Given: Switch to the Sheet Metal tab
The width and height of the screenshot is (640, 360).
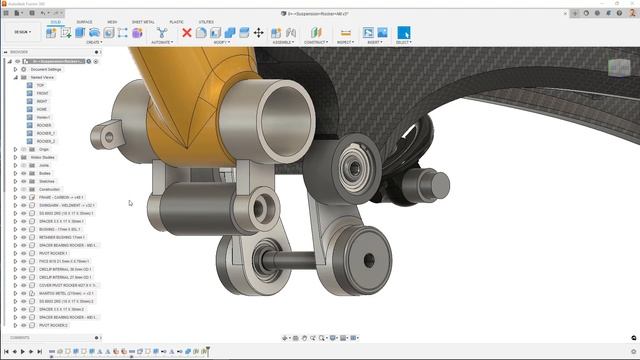Looking at the screenshot, I should 143,22.
